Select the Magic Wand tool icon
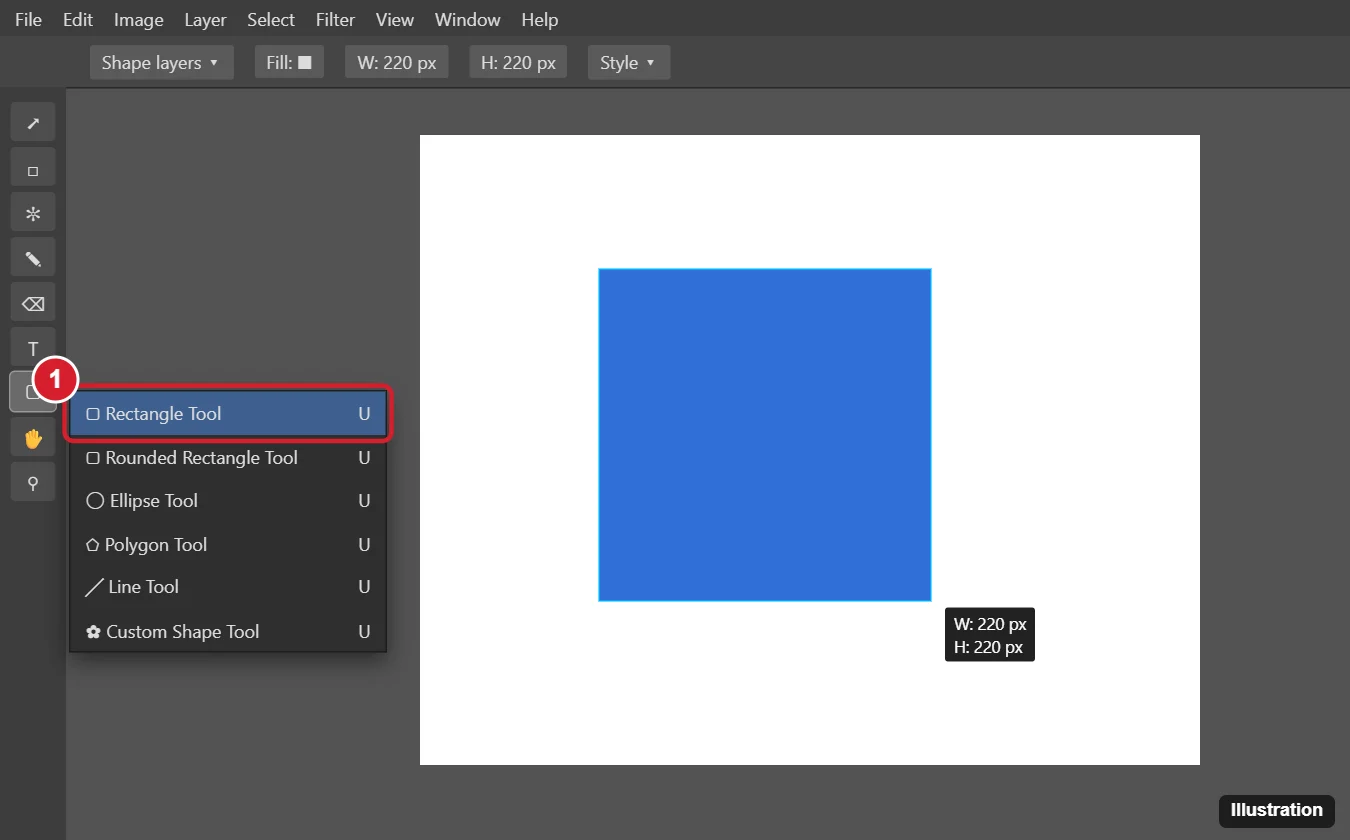 (33, 213)
